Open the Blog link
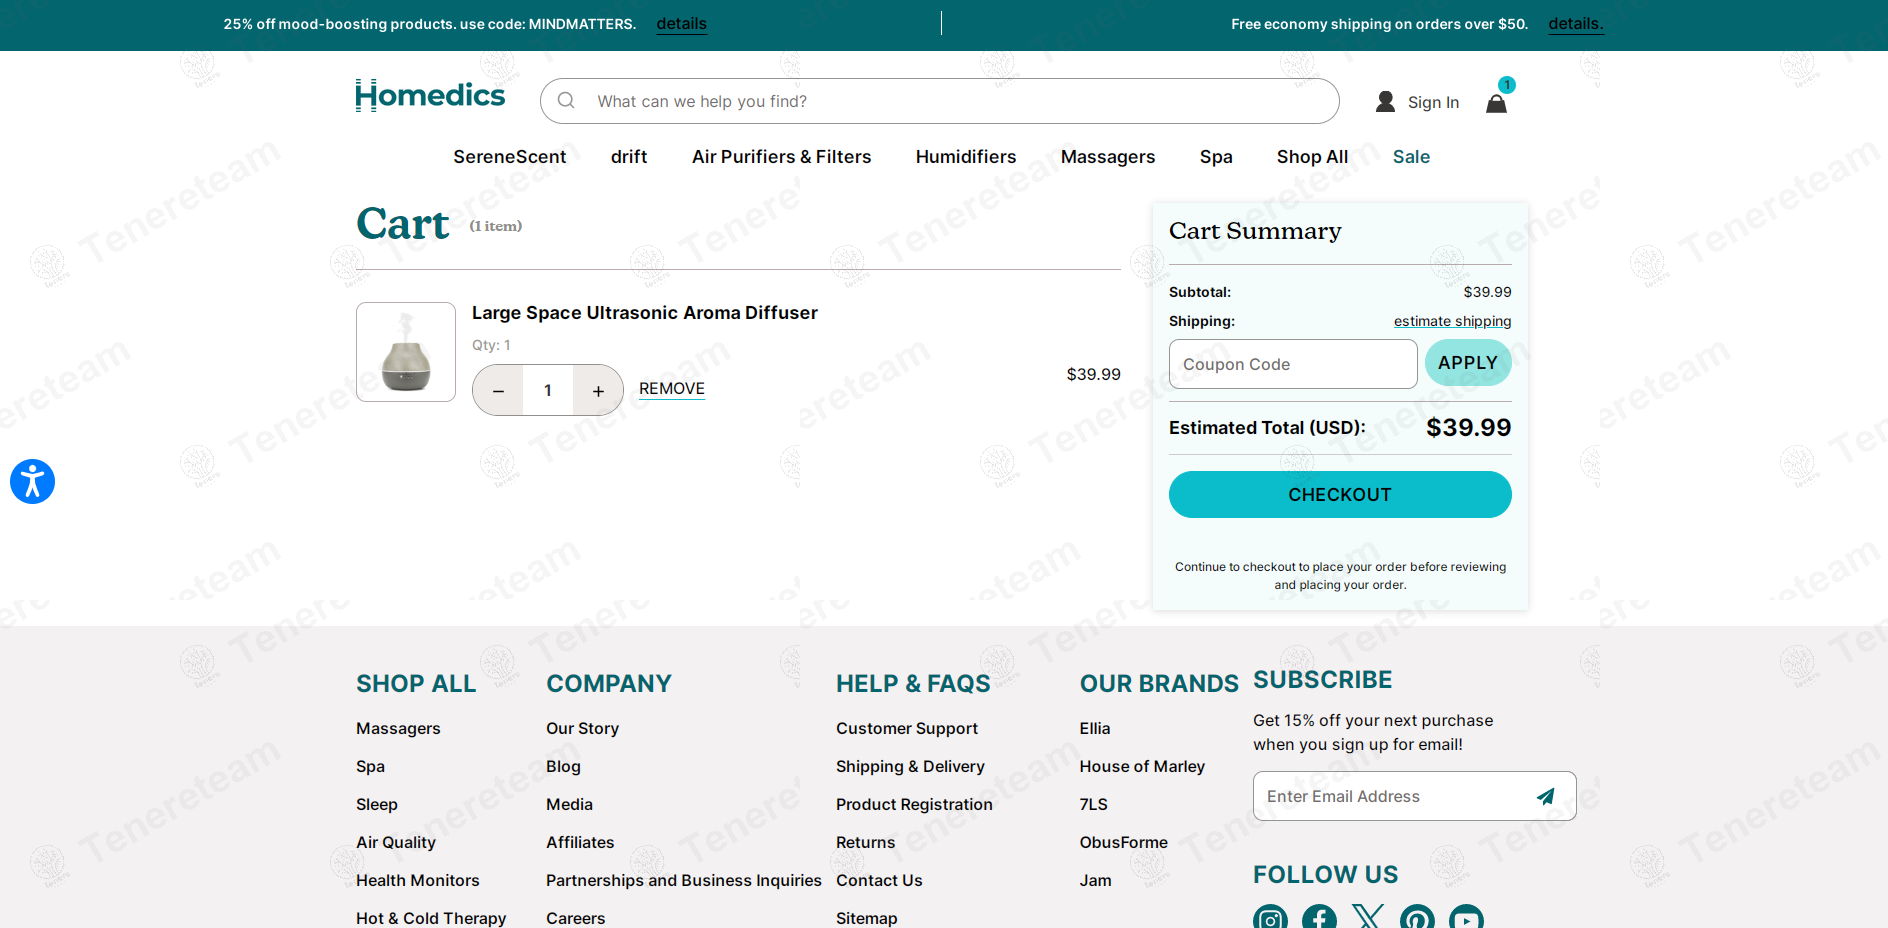This screenshot has height=928, width=1888. (x=563, y=766)
